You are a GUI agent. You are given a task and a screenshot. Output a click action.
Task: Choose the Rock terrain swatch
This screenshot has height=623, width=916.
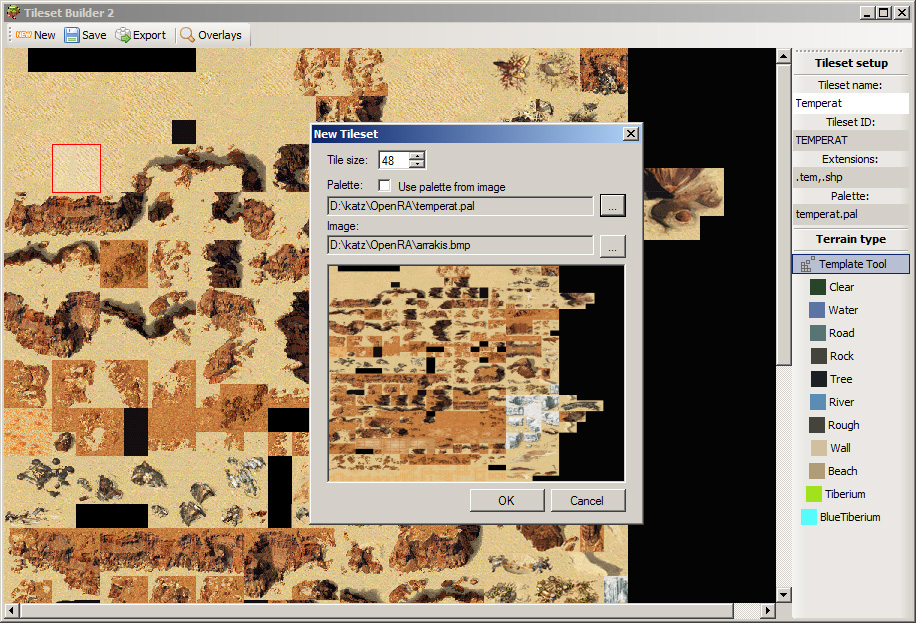click(x=818, y=356)
